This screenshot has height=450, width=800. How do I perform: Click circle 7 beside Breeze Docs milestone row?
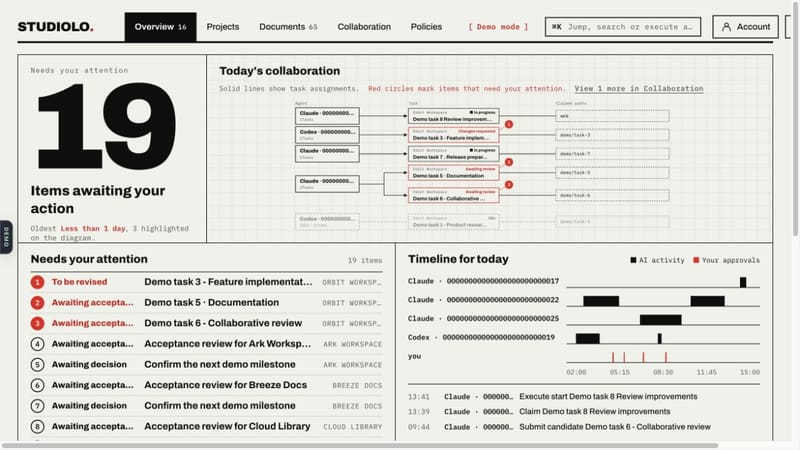pyautogui.click(x=37, y=406)
